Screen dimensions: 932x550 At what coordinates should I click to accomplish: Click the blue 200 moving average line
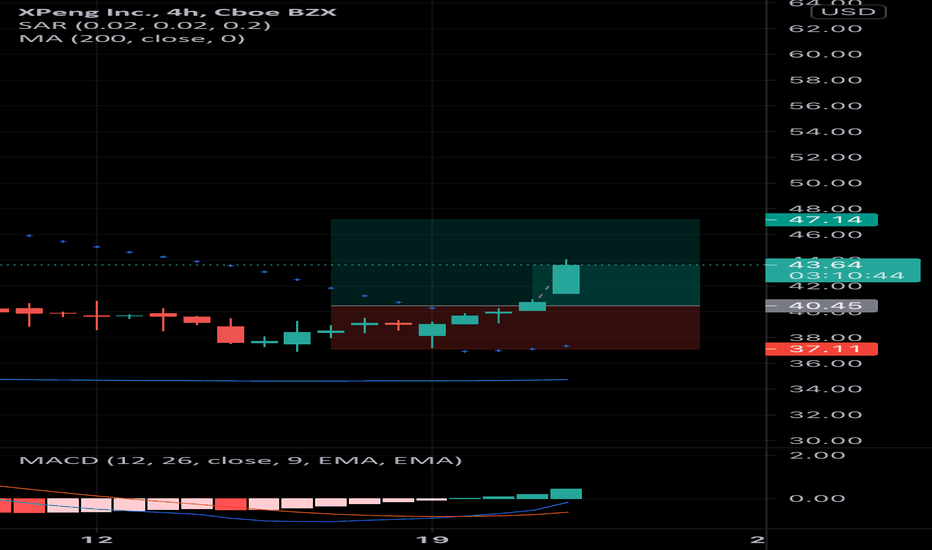click(284, 380)
